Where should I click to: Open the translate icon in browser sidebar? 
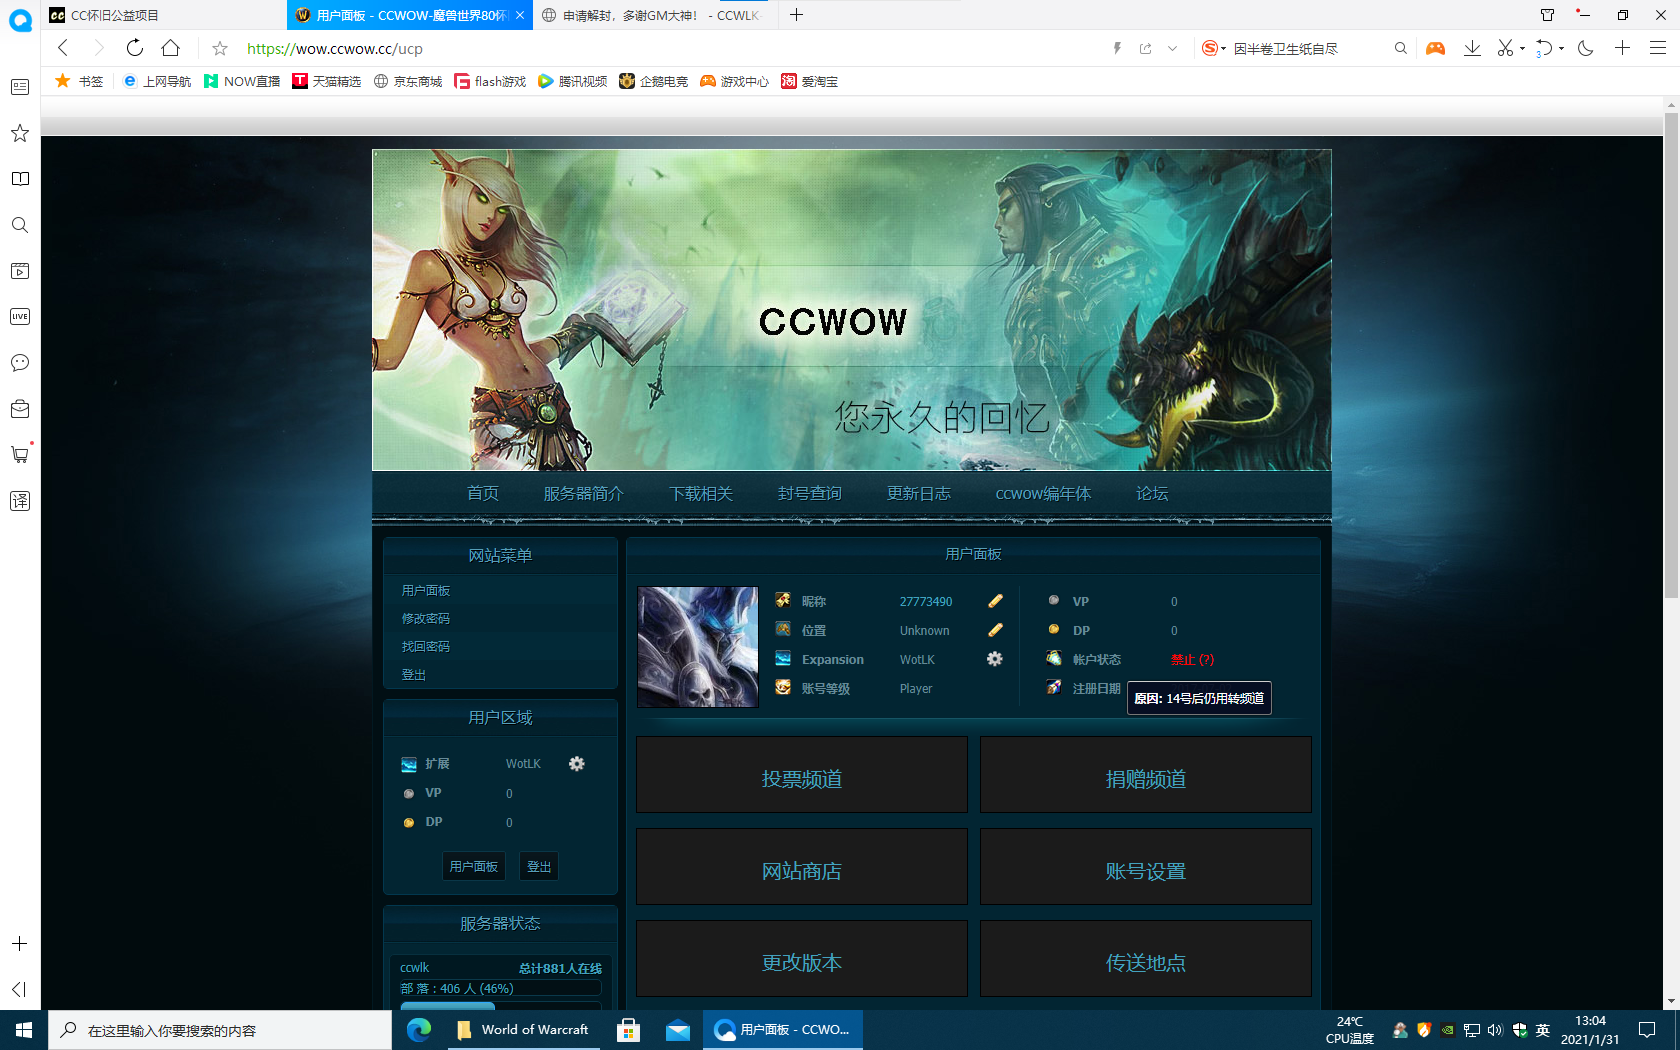coord(19,501)
